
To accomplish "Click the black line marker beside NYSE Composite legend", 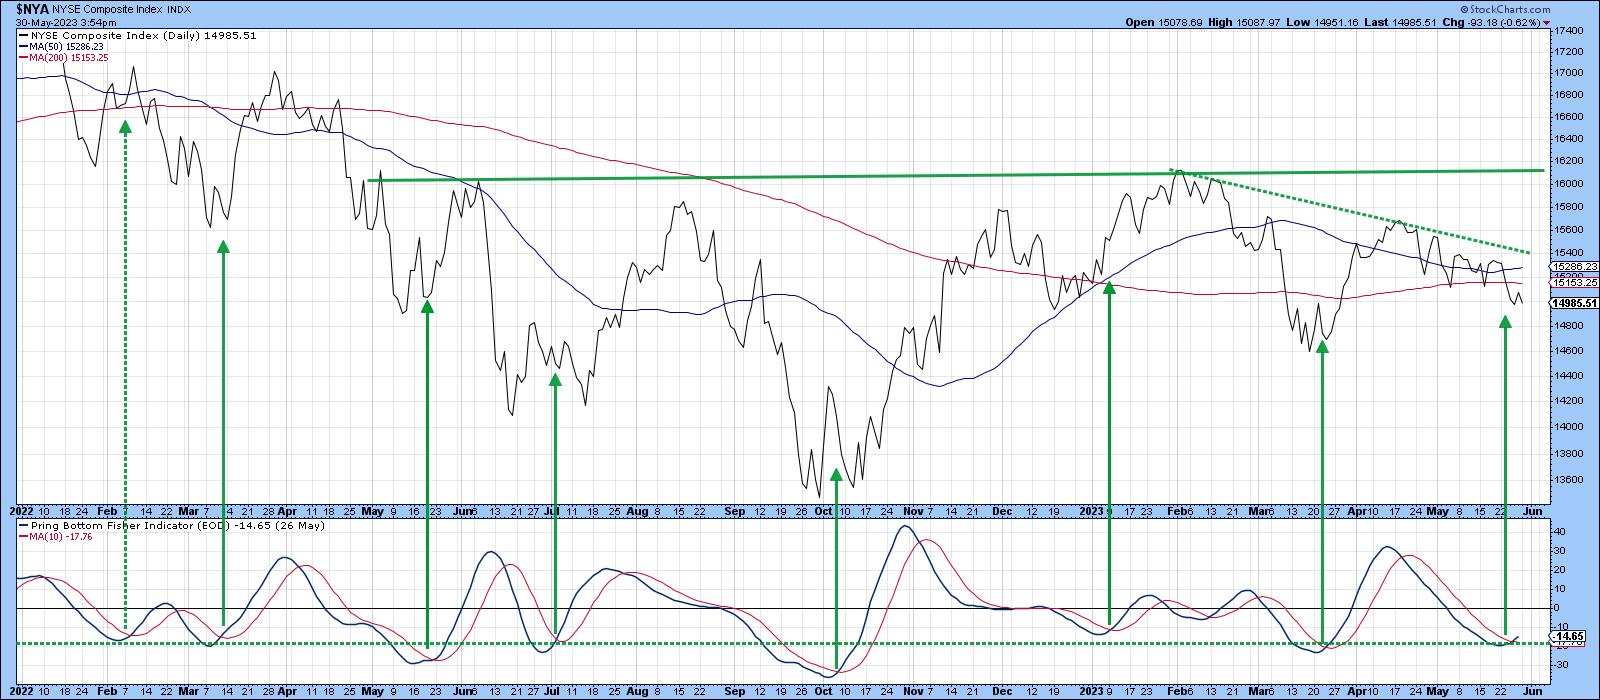I will click(x=21, y=35).
